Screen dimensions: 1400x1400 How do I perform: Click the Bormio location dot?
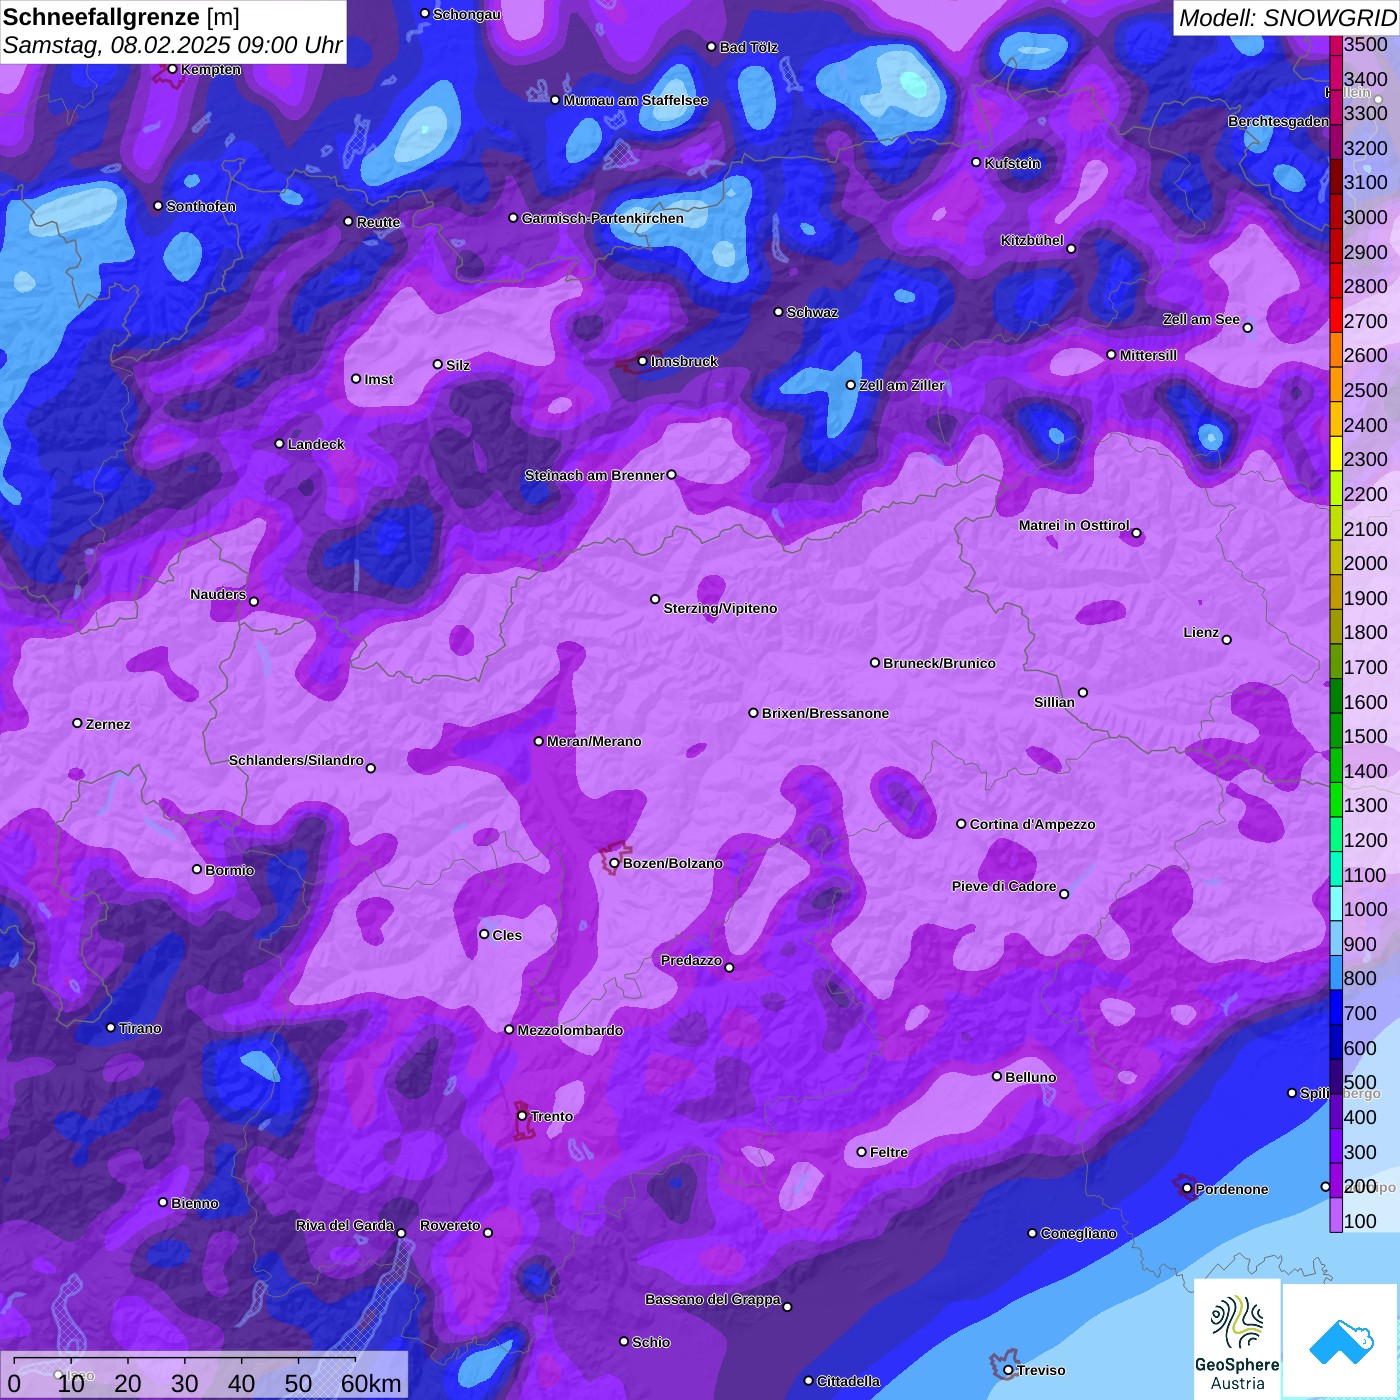[197, 869]
